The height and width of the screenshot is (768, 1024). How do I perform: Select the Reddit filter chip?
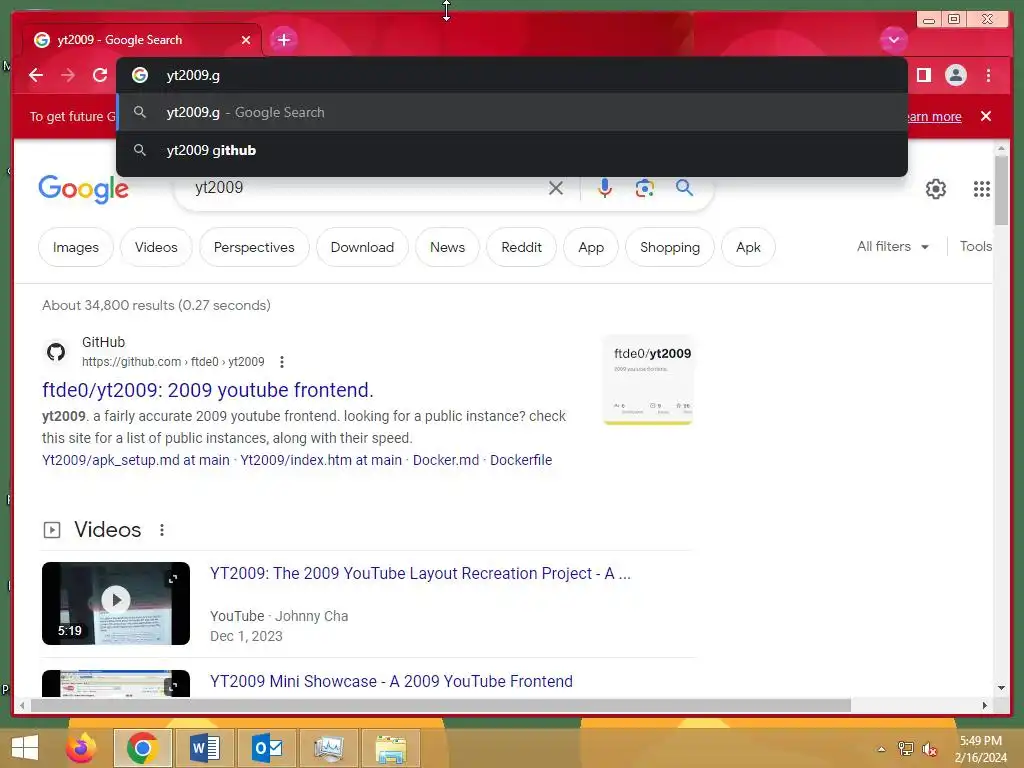pyautogui.click(x=521, y=248)
